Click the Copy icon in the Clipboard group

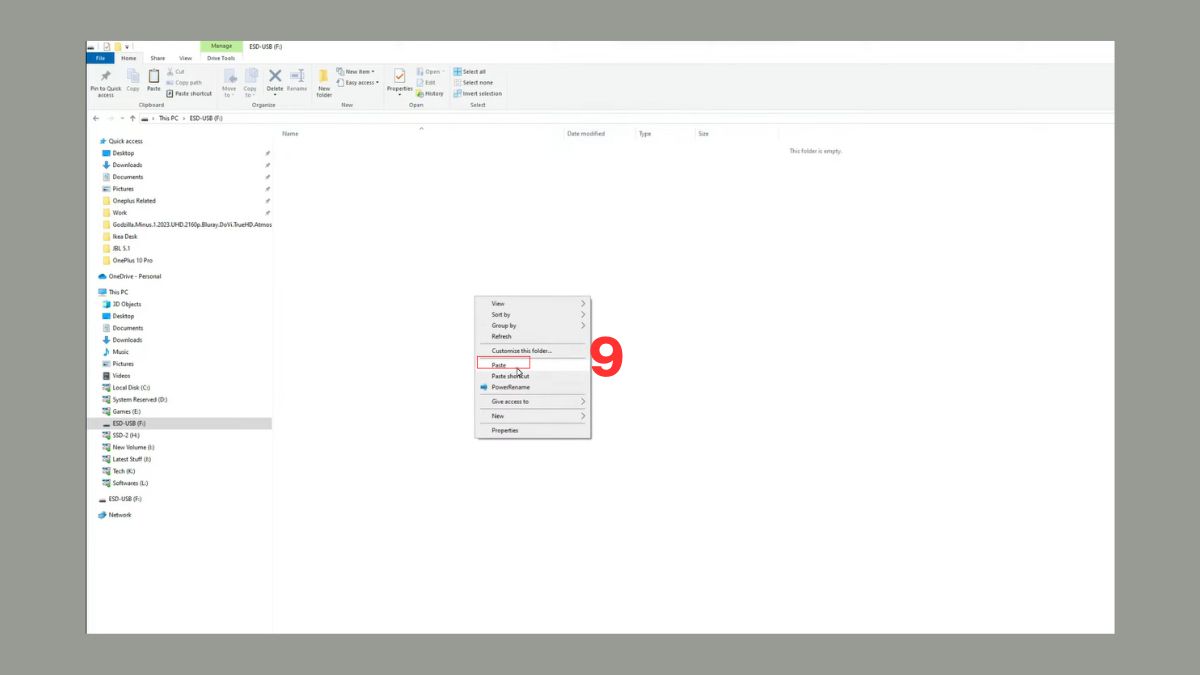click(x=133, y=78)
